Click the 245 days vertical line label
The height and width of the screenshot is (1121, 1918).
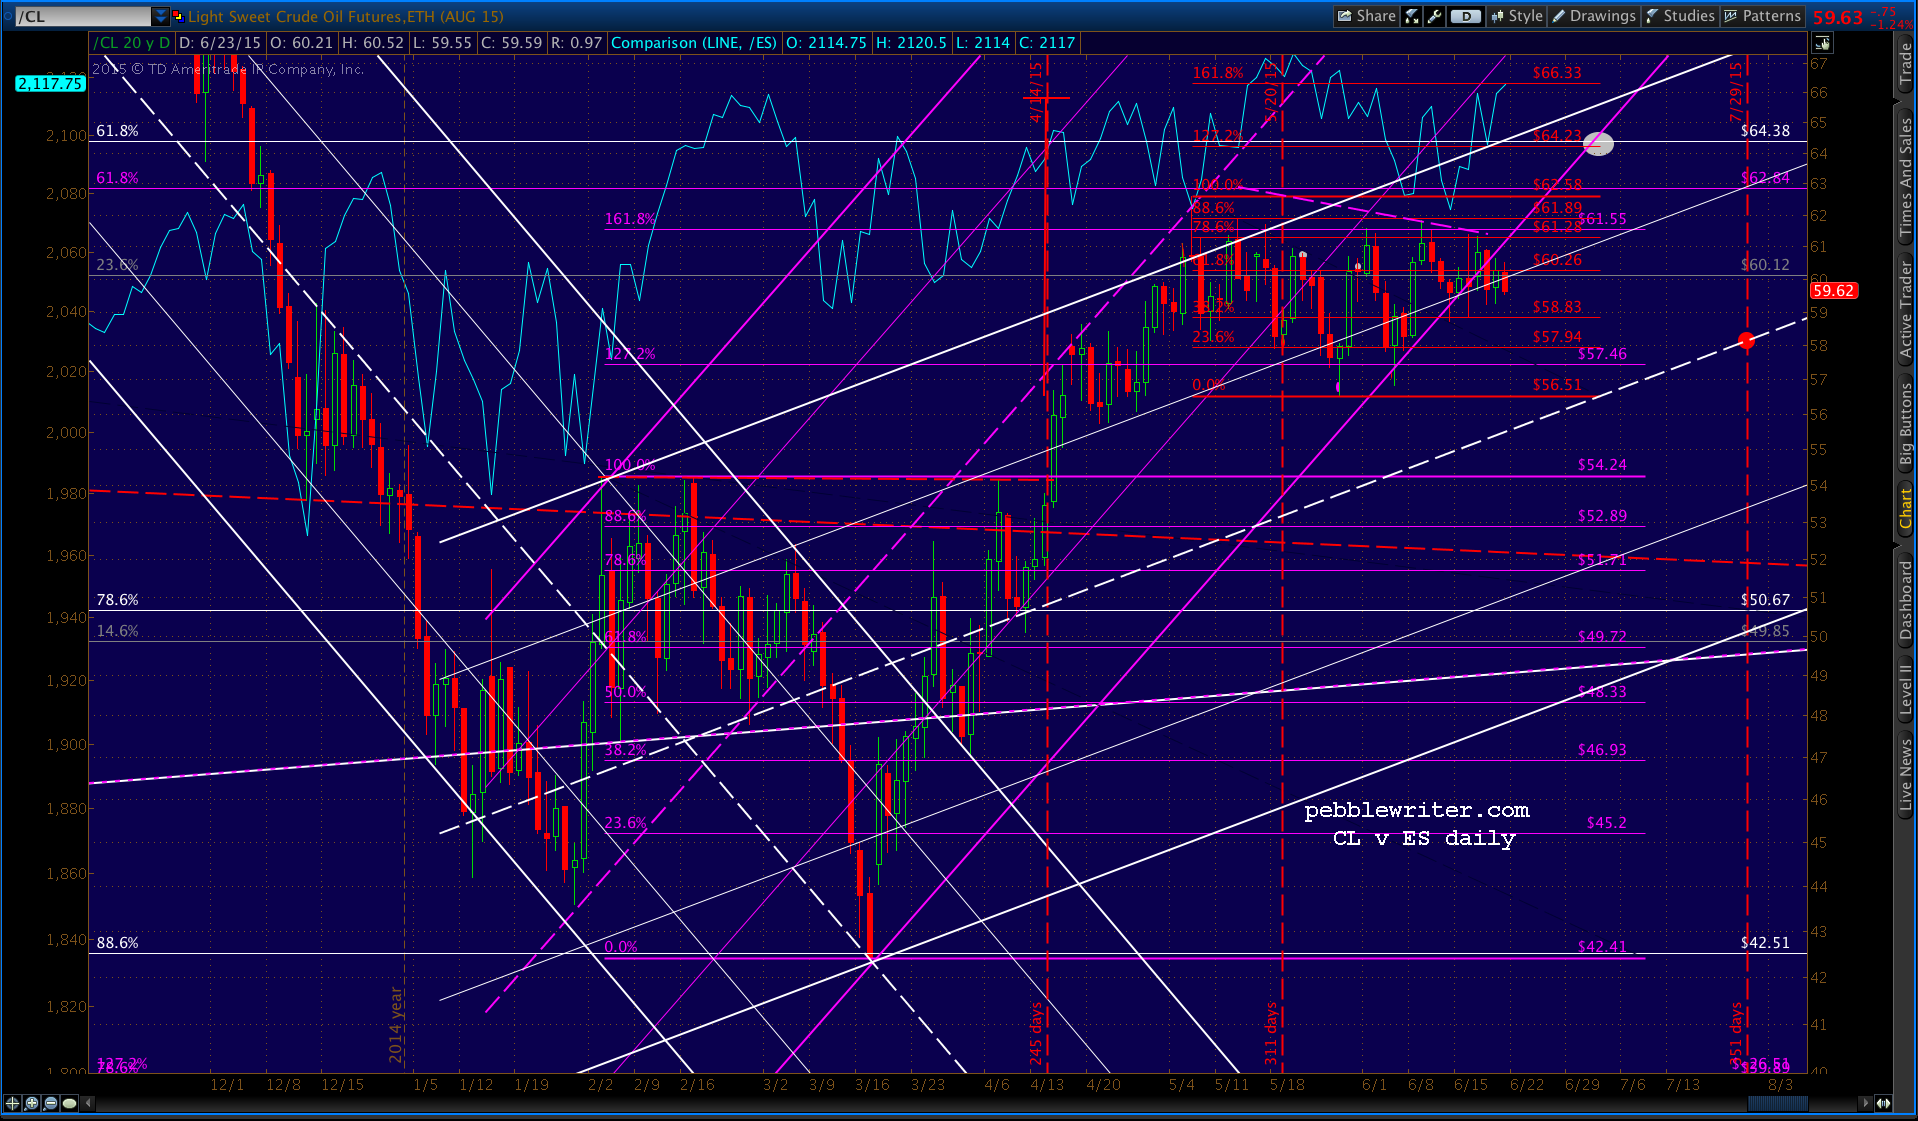tap(1036, 1033)
